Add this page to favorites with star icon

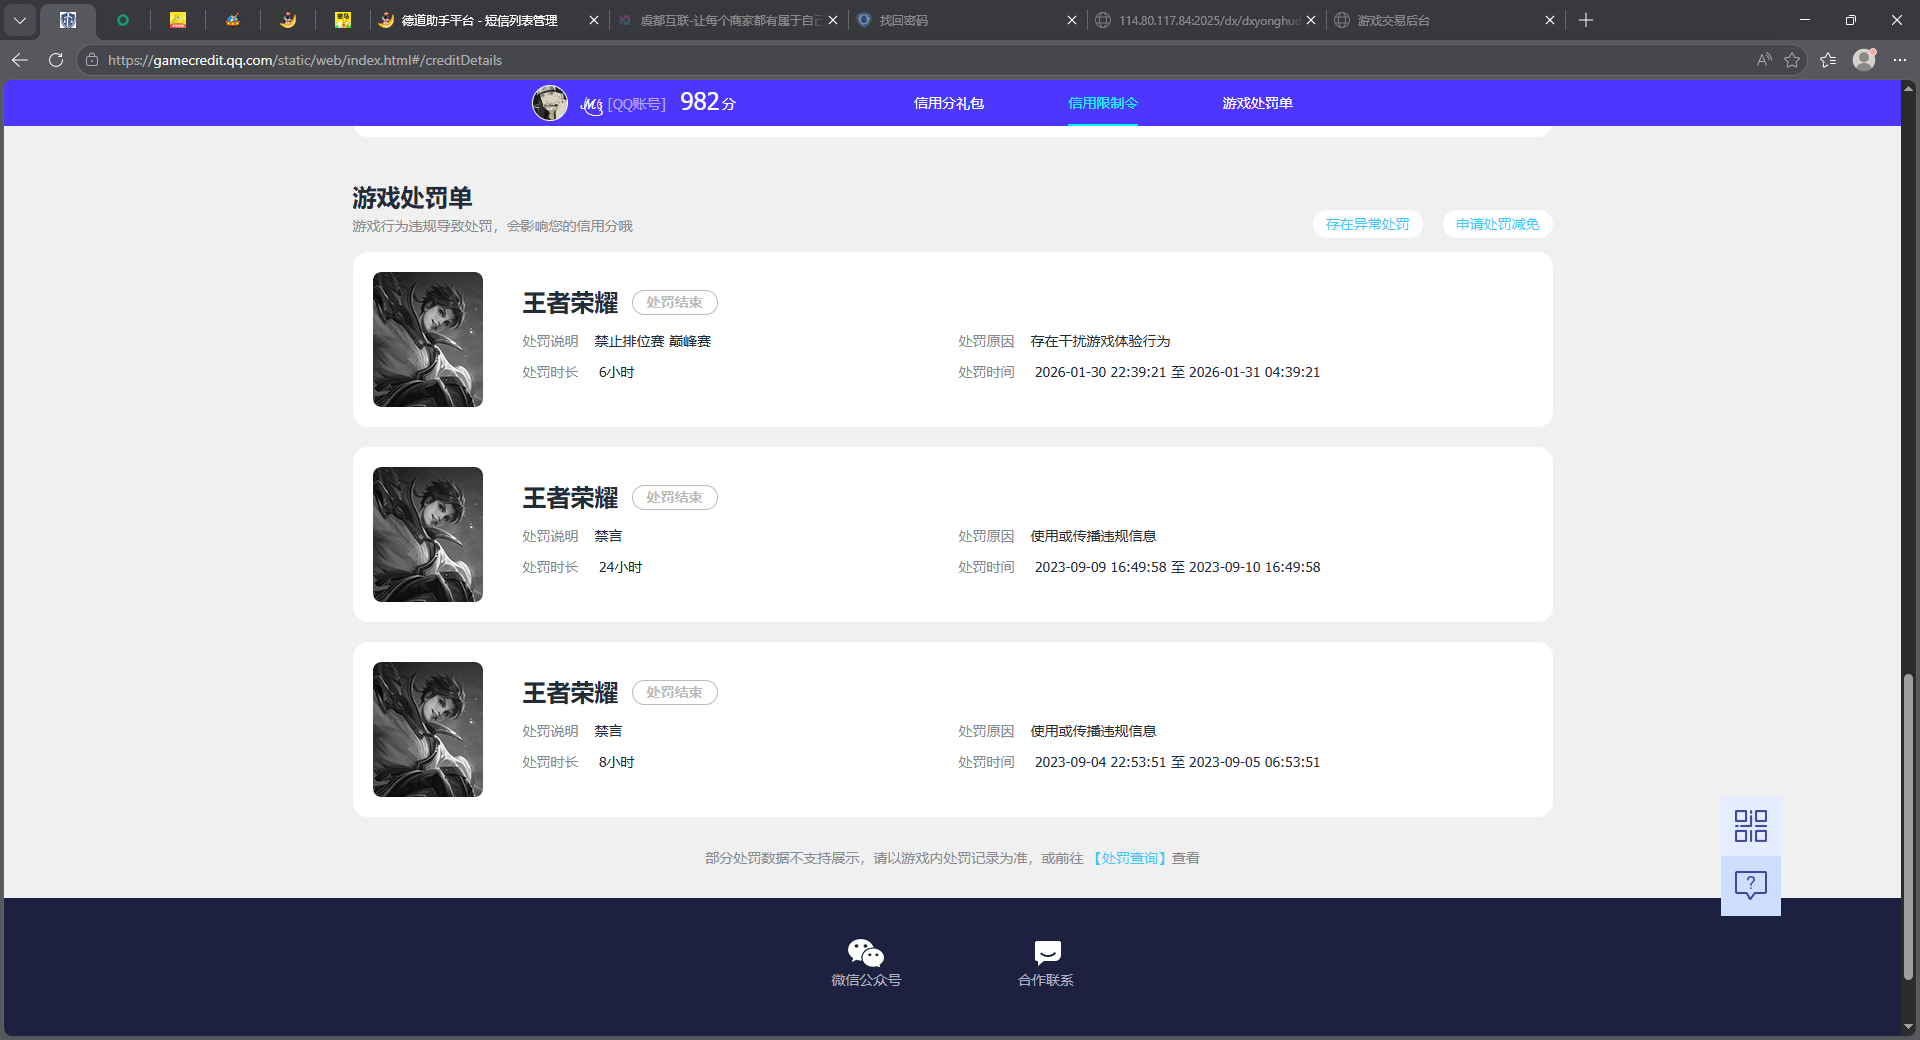coord(1792,60)
